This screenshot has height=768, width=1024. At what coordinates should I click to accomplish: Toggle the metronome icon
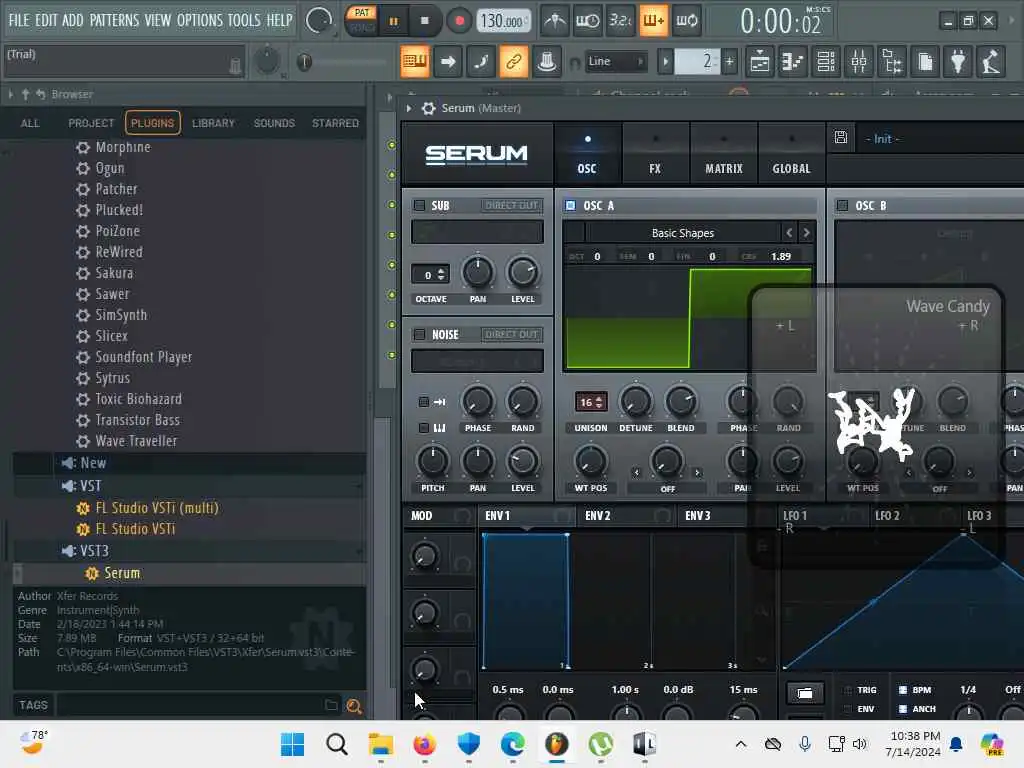click(x=554, y=21)
